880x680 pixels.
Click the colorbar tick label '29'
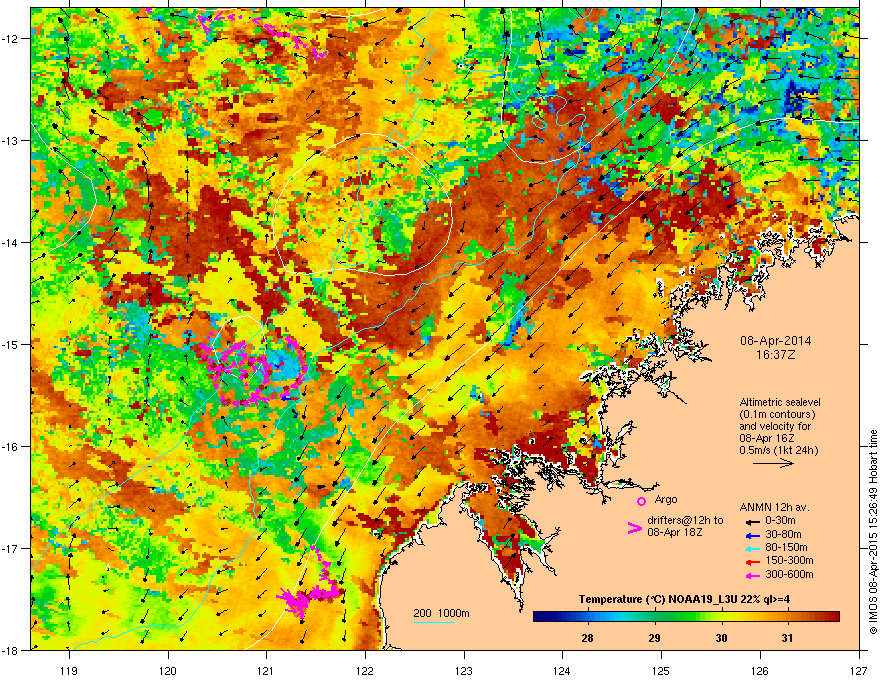pyautogui.click(x=654, y=638)
